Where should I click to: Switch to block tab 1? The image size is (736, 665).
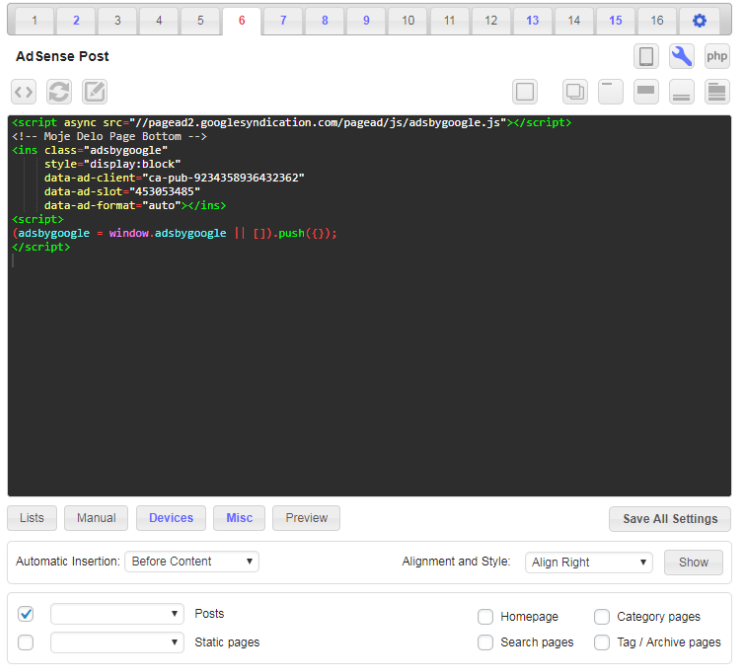[x=35, y=21]
